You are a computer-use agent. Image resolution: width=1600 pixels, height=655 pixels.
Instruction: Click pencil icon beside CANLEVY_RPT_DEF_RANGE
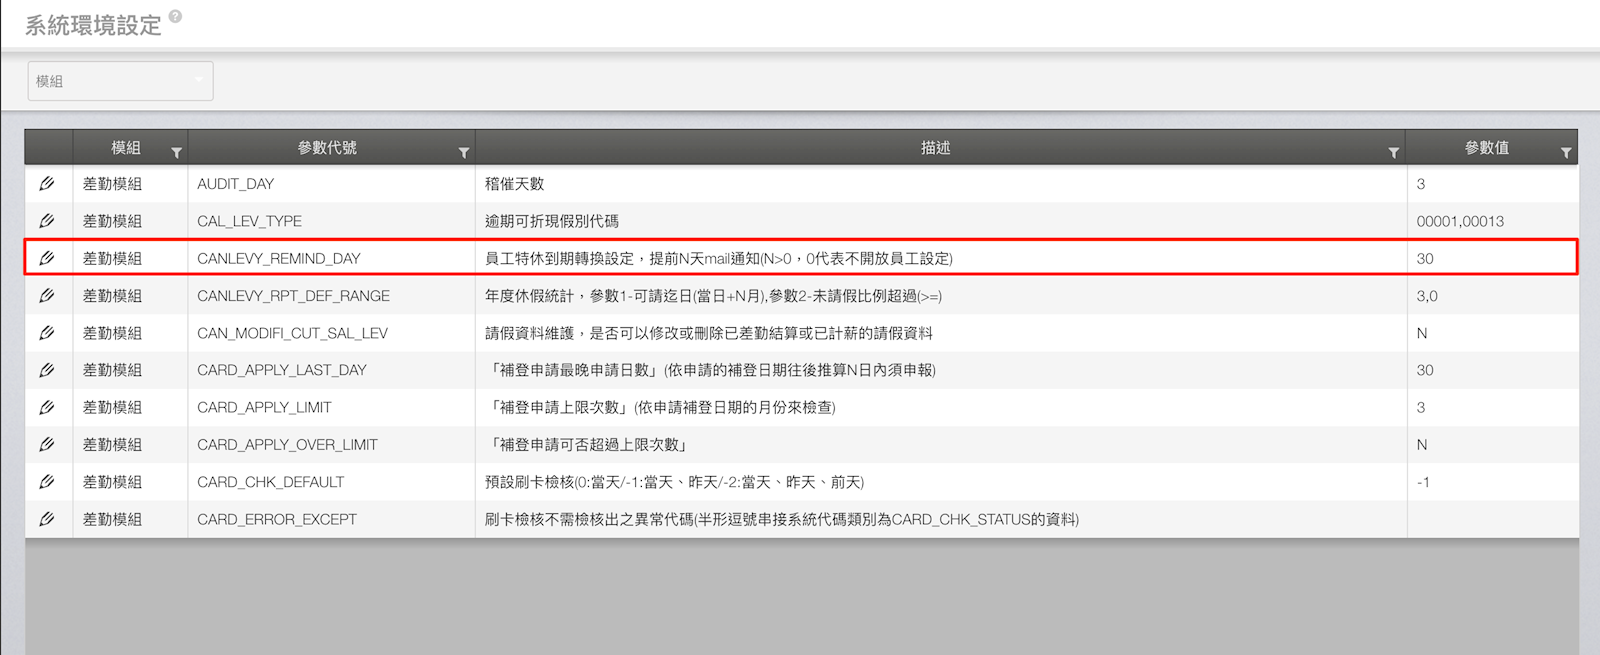click(47, 296)
